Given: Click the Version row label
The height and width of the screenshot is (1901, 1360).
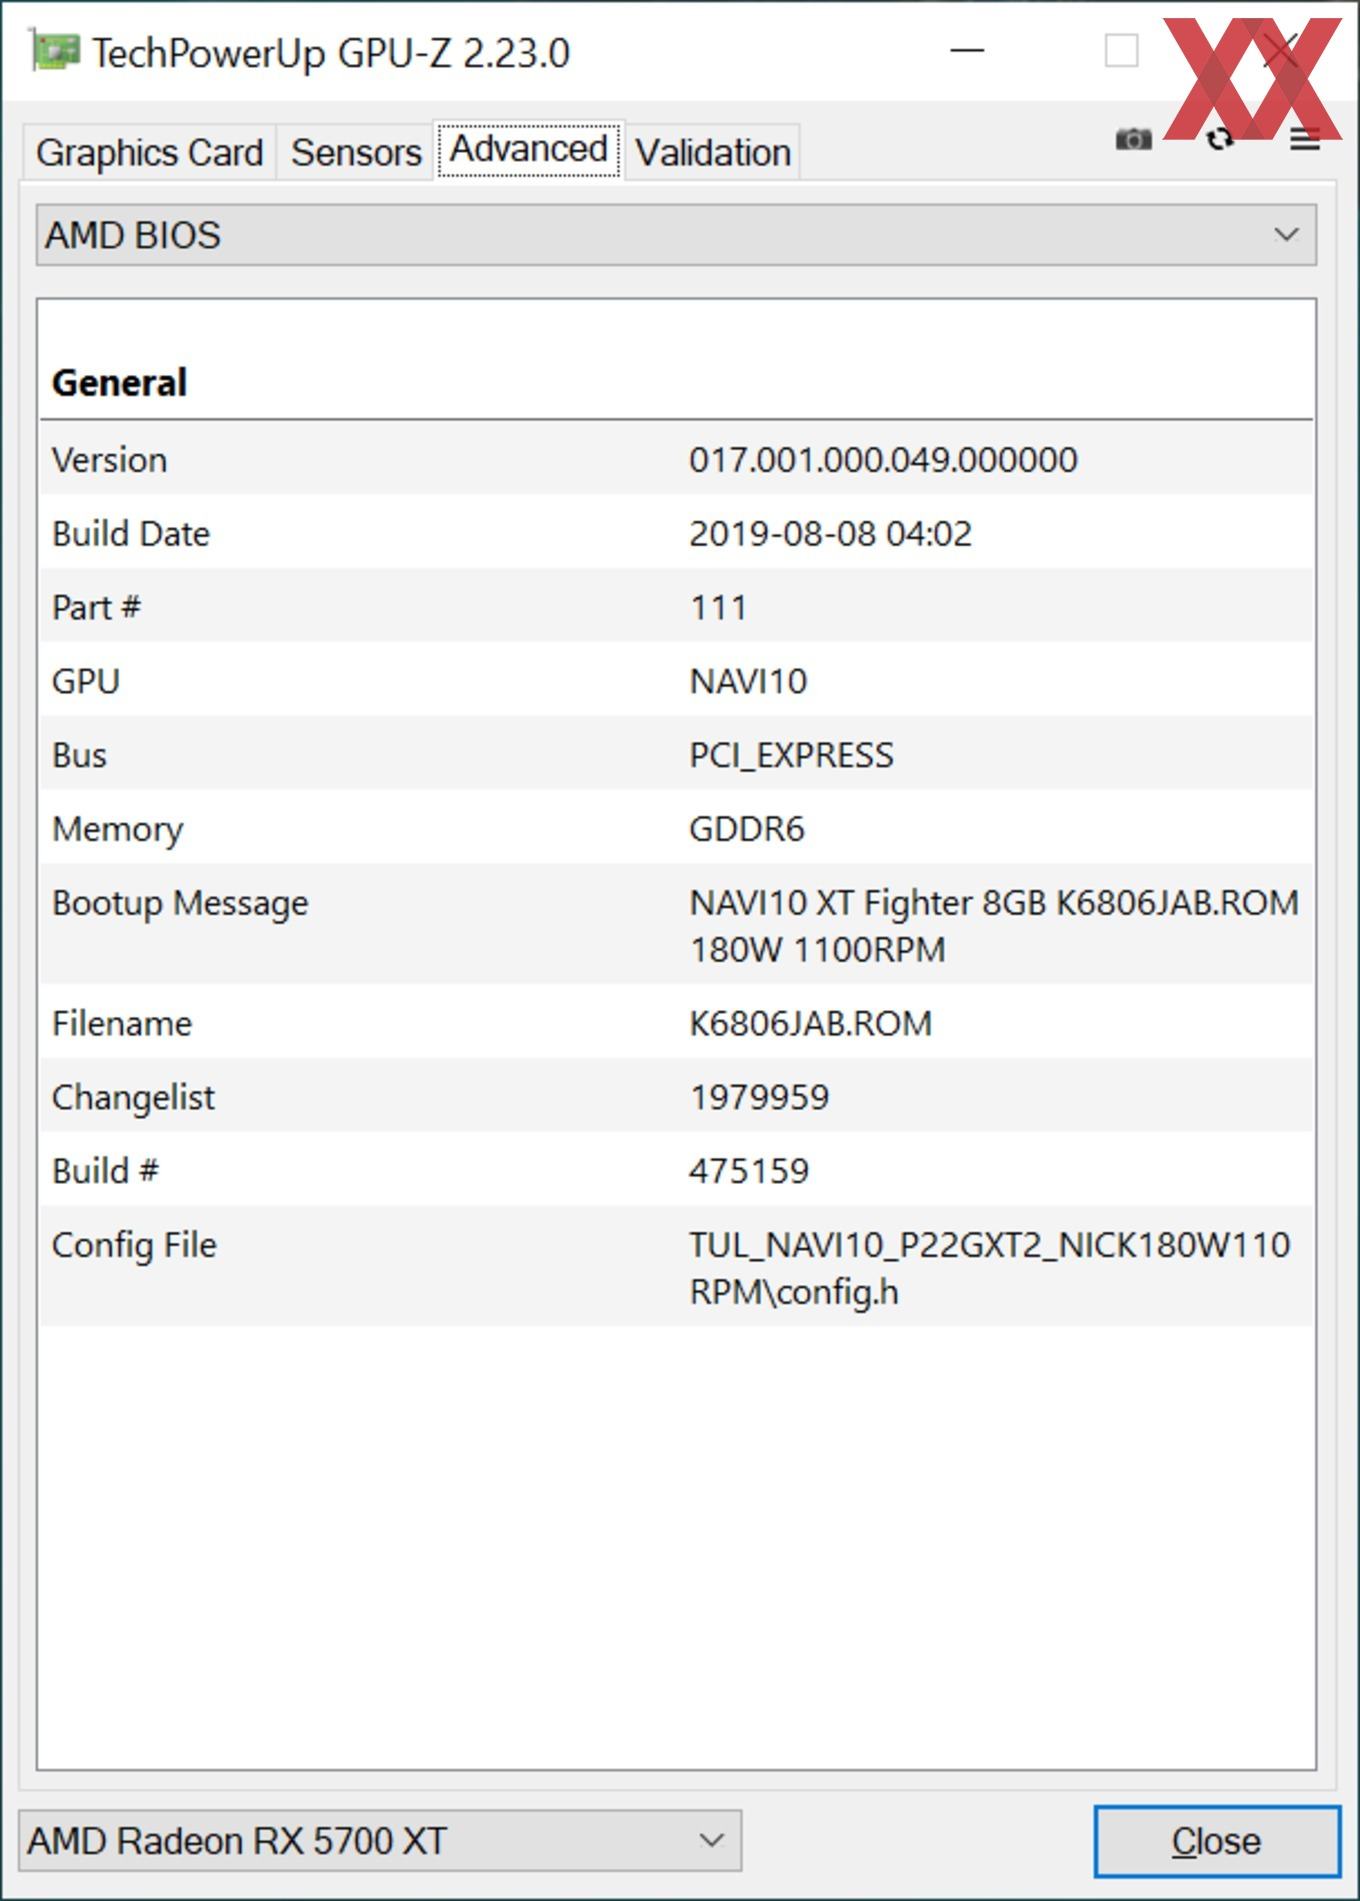Looking at the screenshot, I should 109,460.
